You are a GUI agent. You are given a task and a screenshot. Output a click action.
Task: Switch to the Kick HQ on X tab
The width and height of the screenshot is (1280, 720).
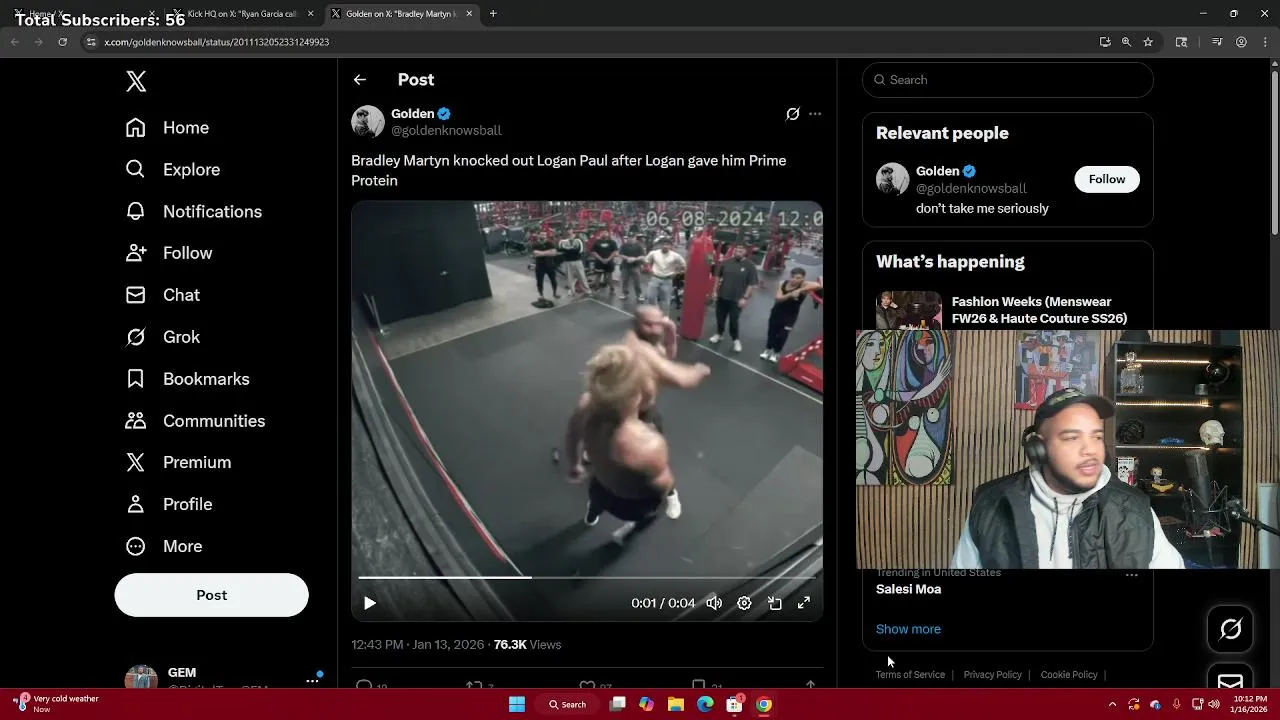click(243, 14)
